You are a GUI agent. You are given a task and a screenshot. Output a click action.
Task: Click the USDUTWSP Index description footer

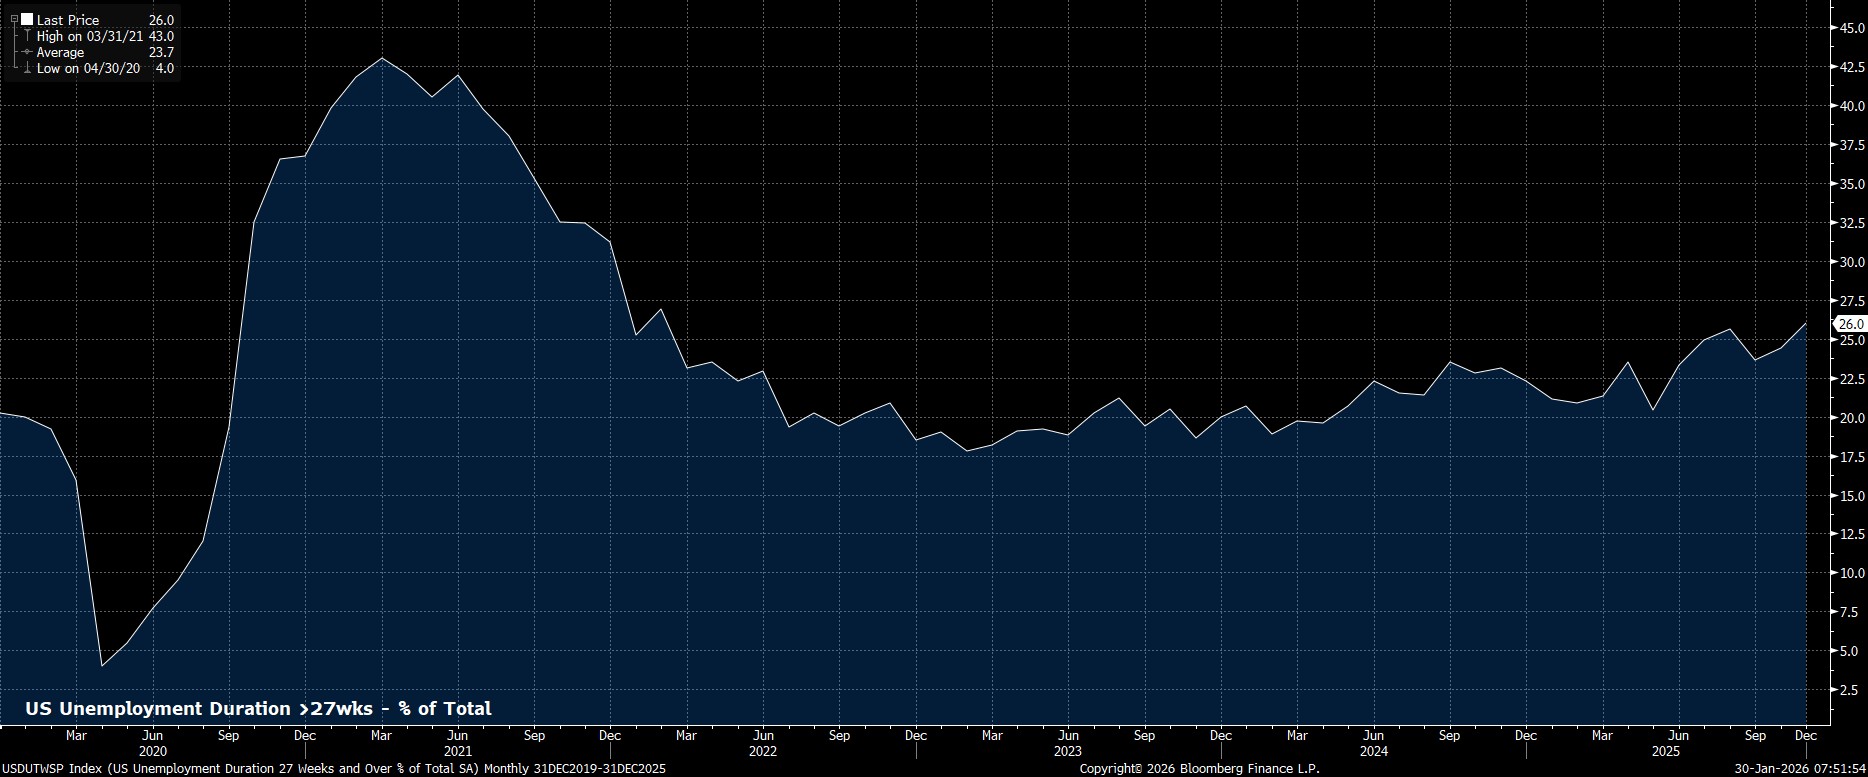pos(333,769)
